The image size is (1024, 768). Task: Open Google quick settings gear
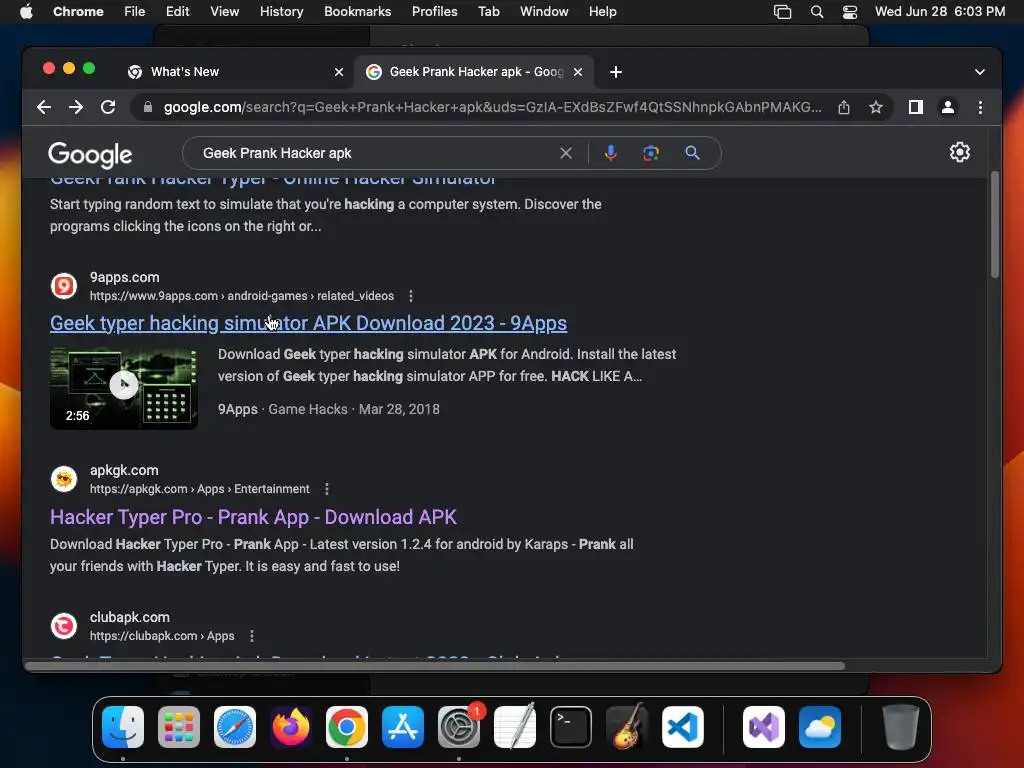959,152
